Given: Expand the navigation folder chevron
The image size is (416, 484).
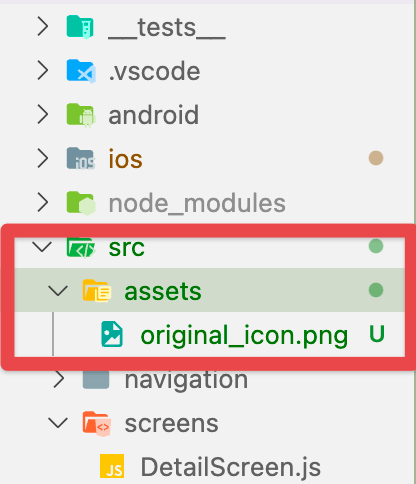Looking at the screenshot, I should tap(59, 379).
